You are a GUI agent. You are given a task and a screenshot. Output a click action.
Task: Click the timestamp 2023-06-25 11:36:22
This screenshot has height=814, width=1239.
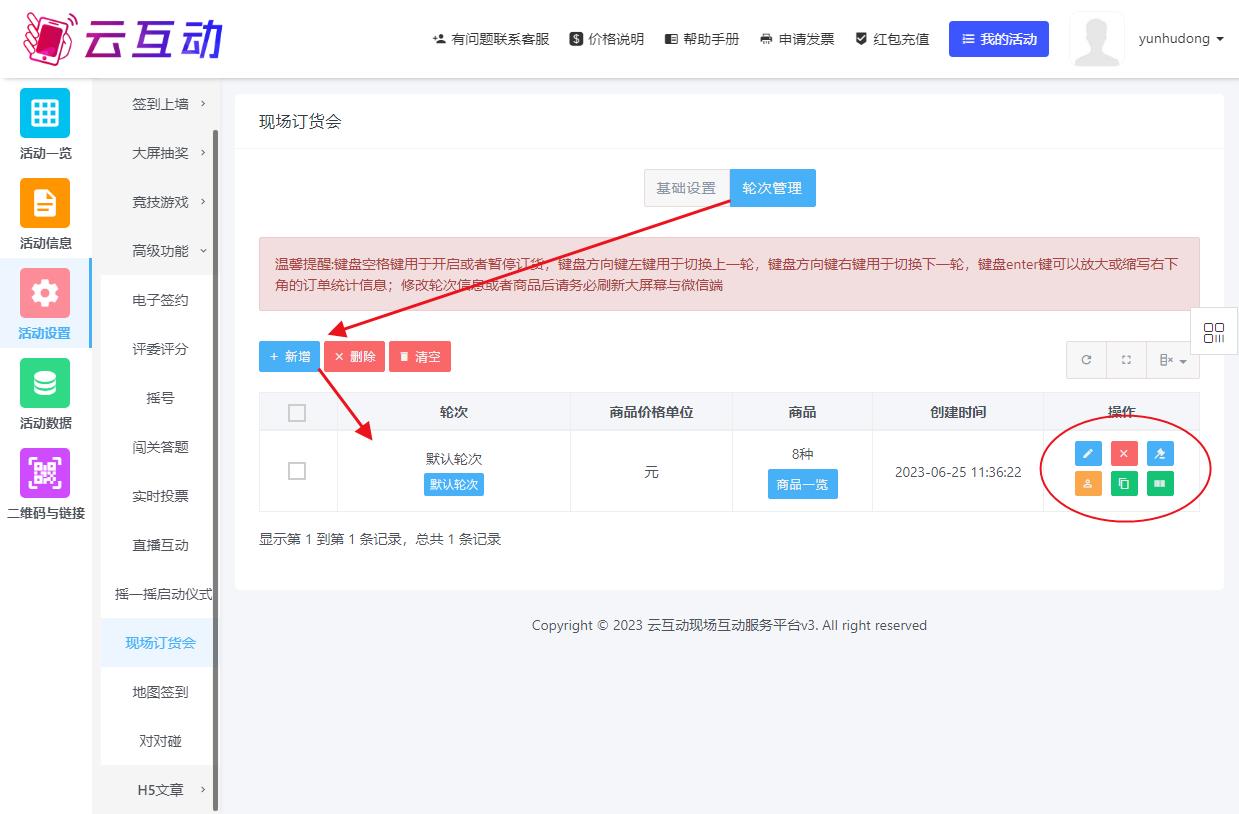[958, 472]
